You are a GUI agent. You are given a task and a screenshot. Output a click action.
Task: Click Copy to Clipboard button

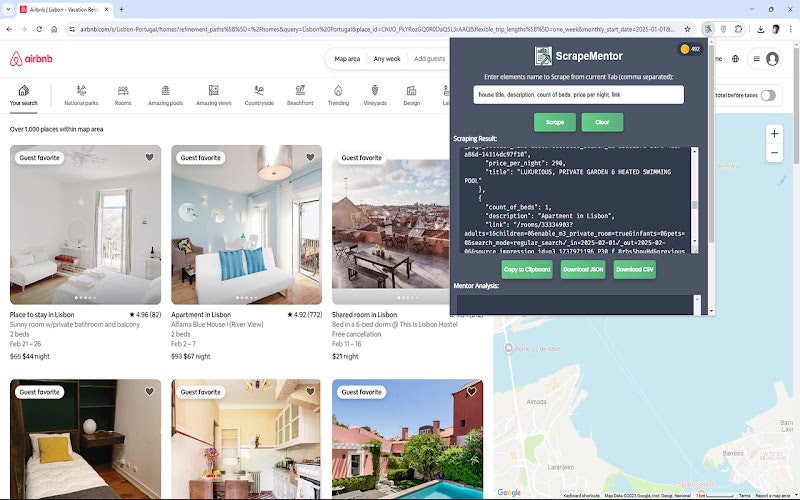(x=527, y=269)
